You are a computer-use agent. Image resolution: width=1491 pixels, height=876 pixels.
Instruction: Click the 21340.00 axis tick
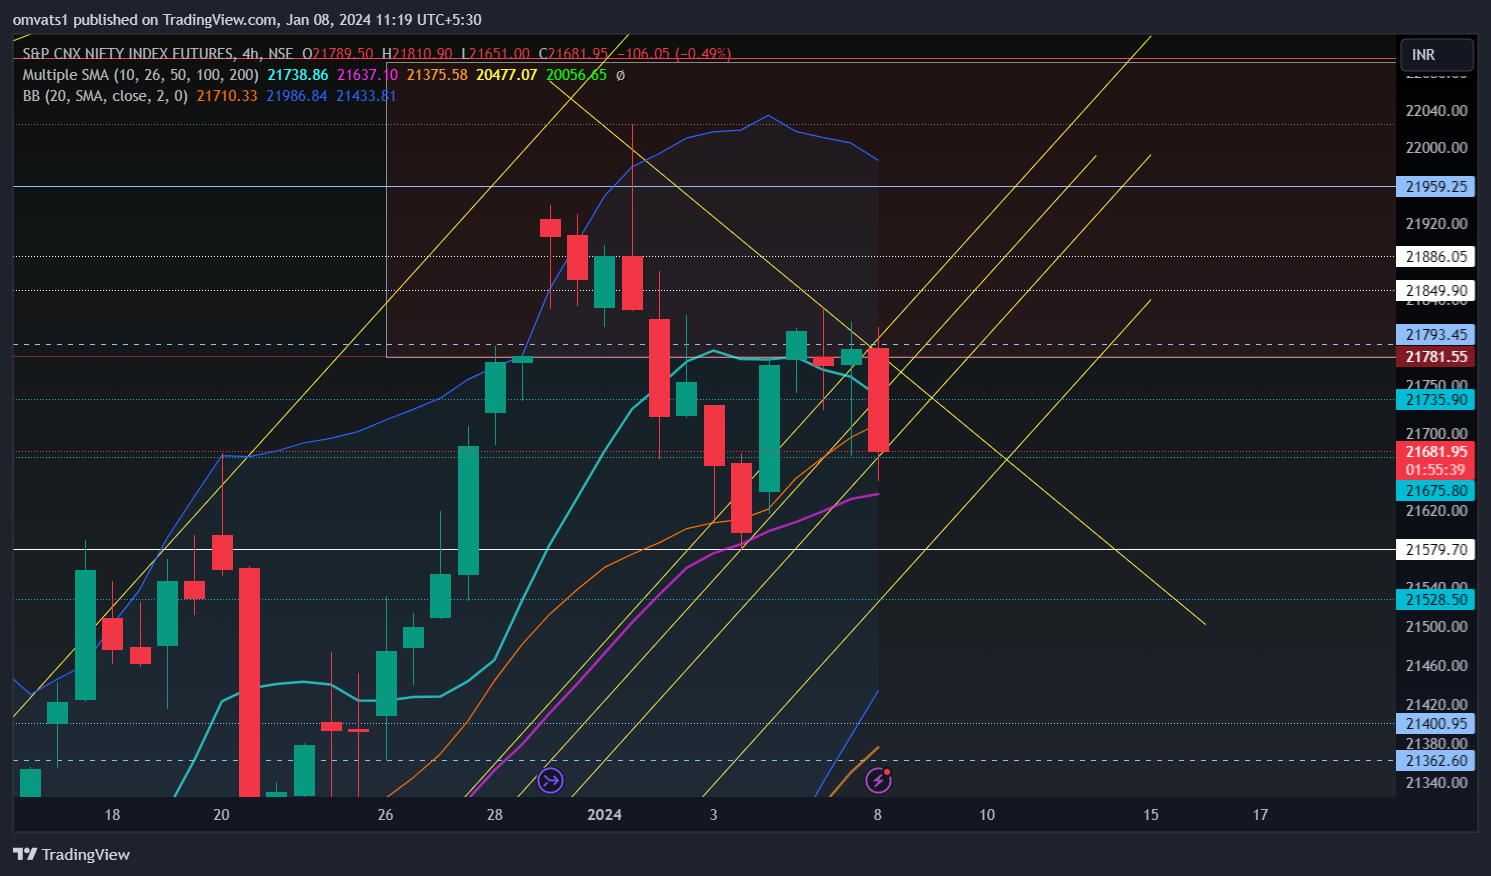[x=1436, y=782]
